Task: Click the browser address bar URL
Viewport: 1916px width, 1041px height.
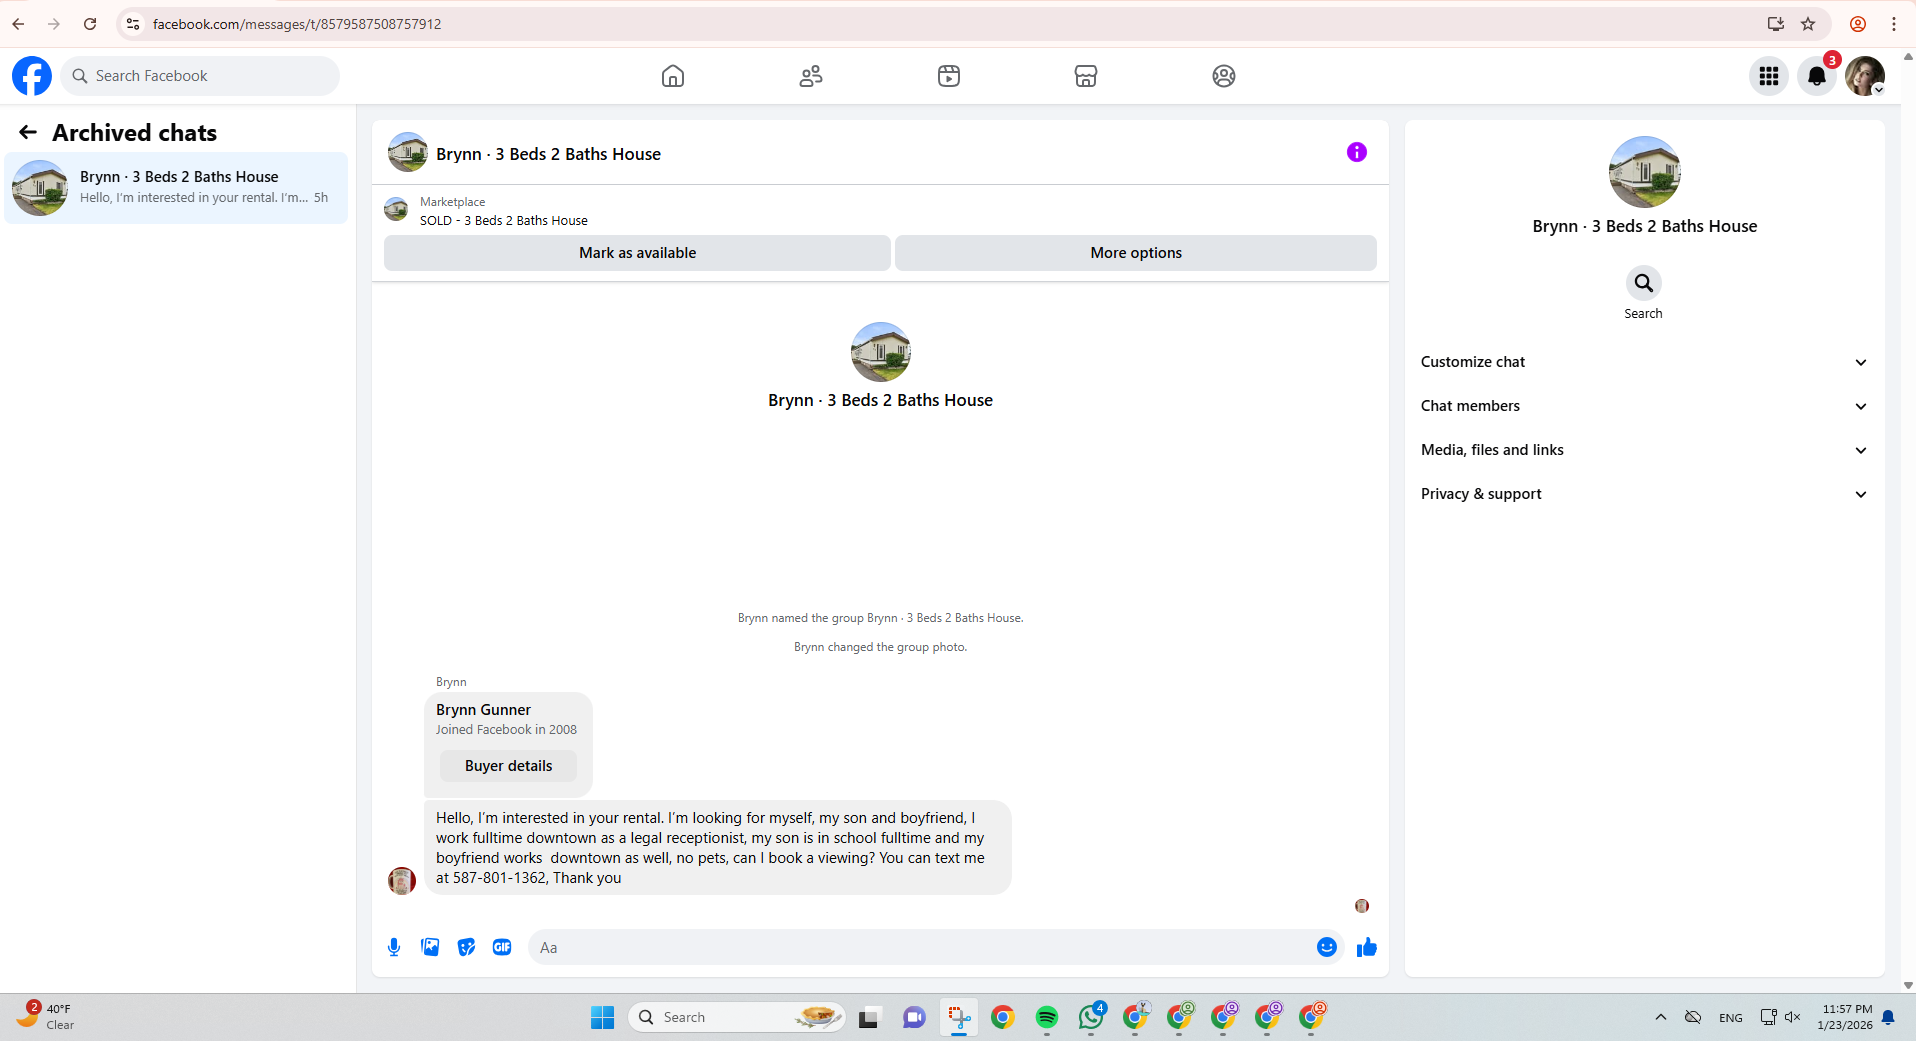Action: 297,24
